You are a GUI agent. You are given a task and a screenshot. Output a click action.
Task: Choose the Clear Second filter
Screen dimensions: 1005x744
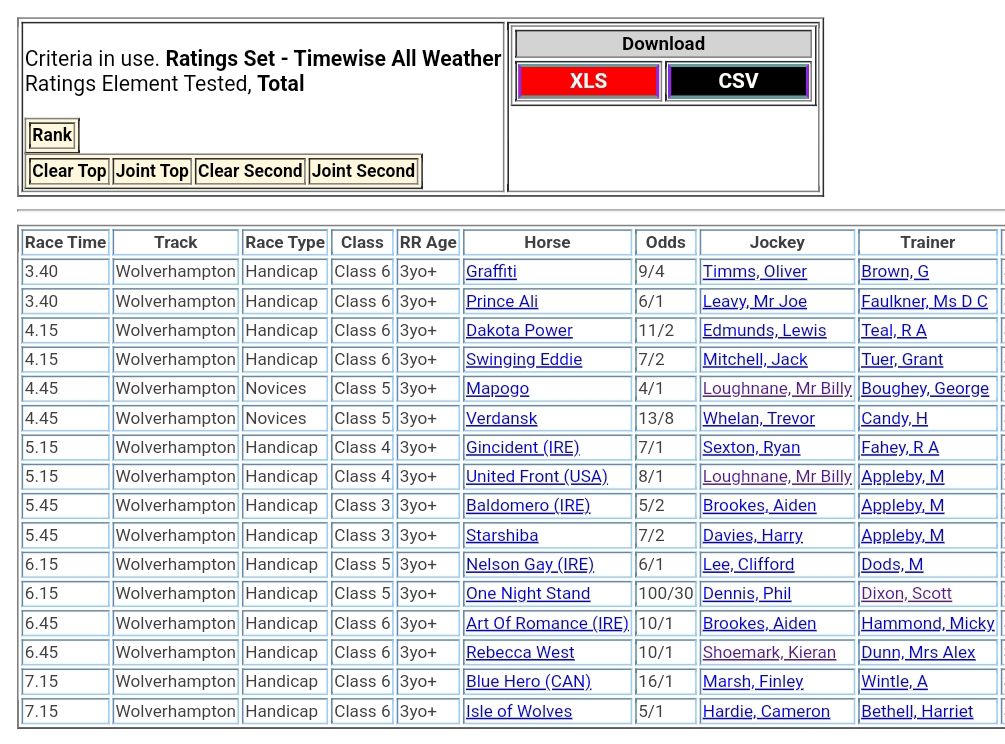[x=250, y=171]
